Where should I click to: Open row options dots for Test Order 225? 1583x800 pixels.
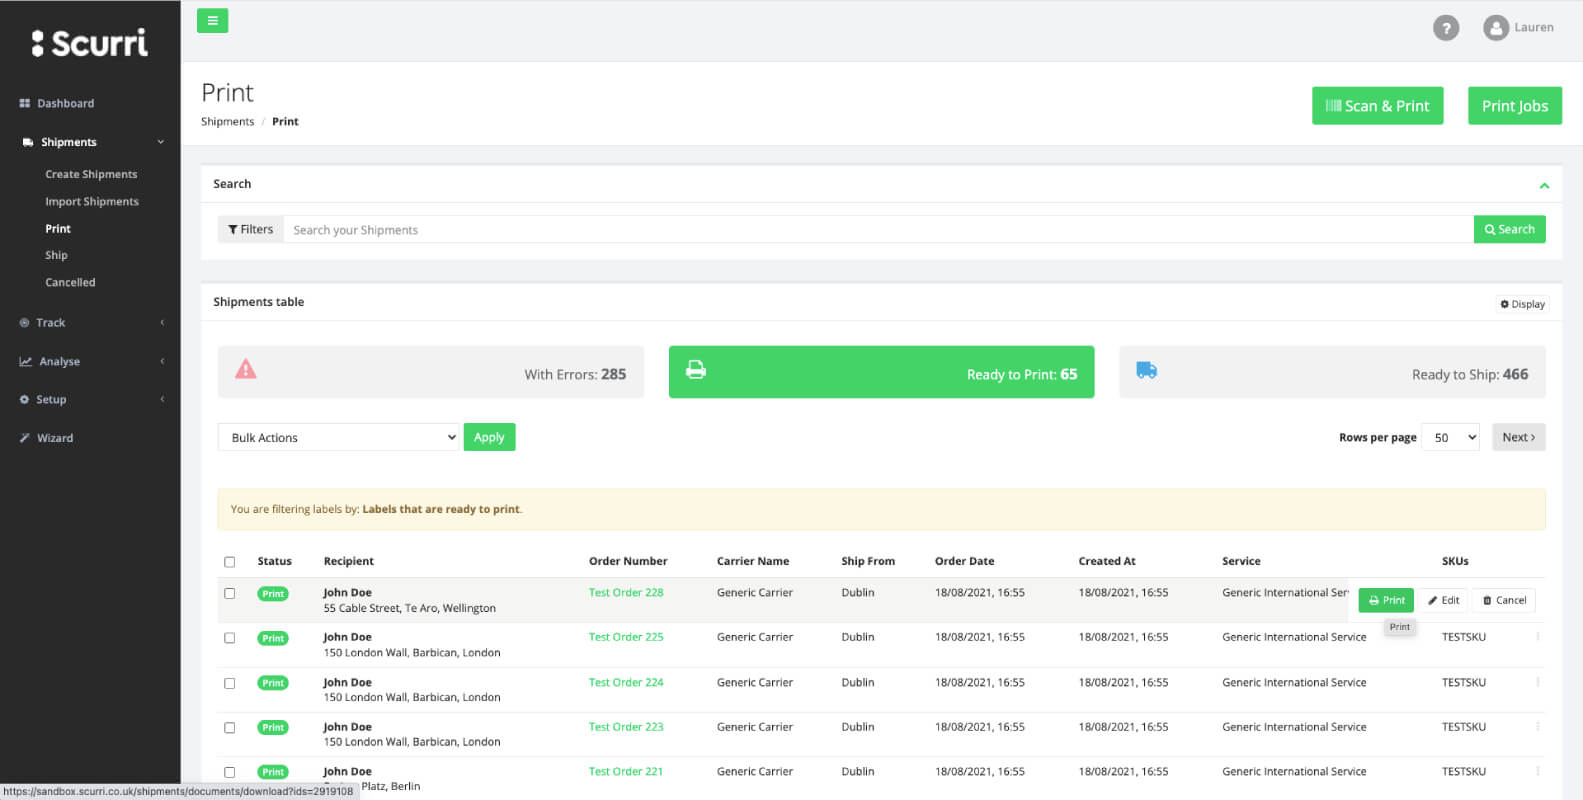[1537, 637]
